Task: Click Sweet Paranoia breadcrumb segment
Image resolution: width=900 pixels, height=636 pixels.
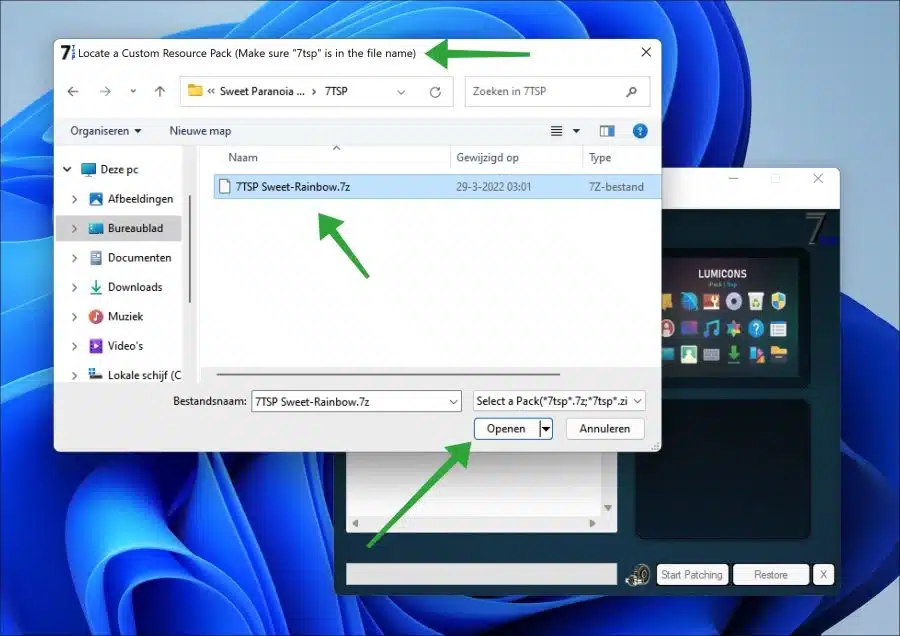Action: point(262,91)
